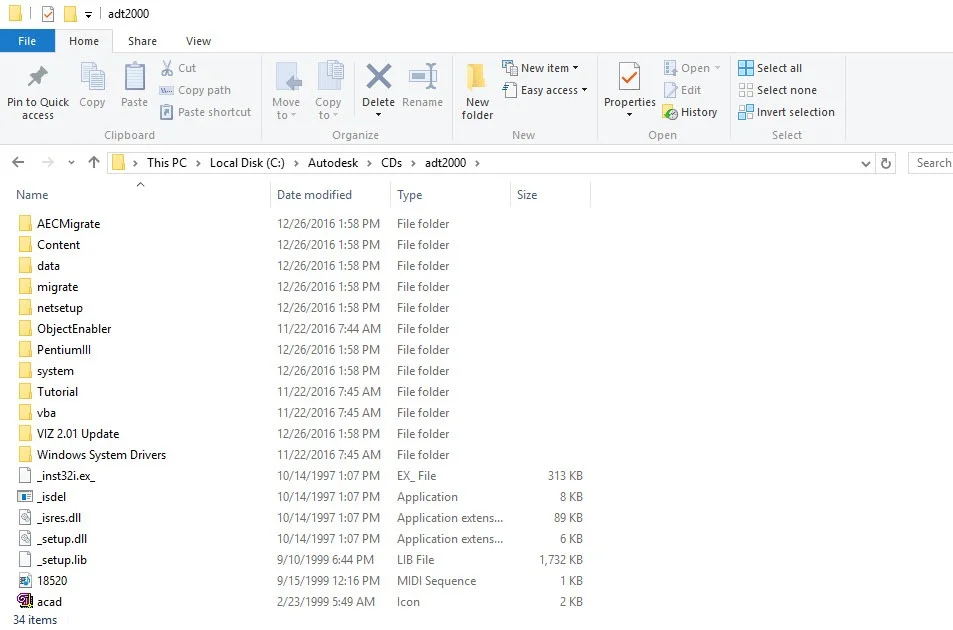Click Copy path in ribbon
Viewport: 953px width, 630px height.
point(195,90)
